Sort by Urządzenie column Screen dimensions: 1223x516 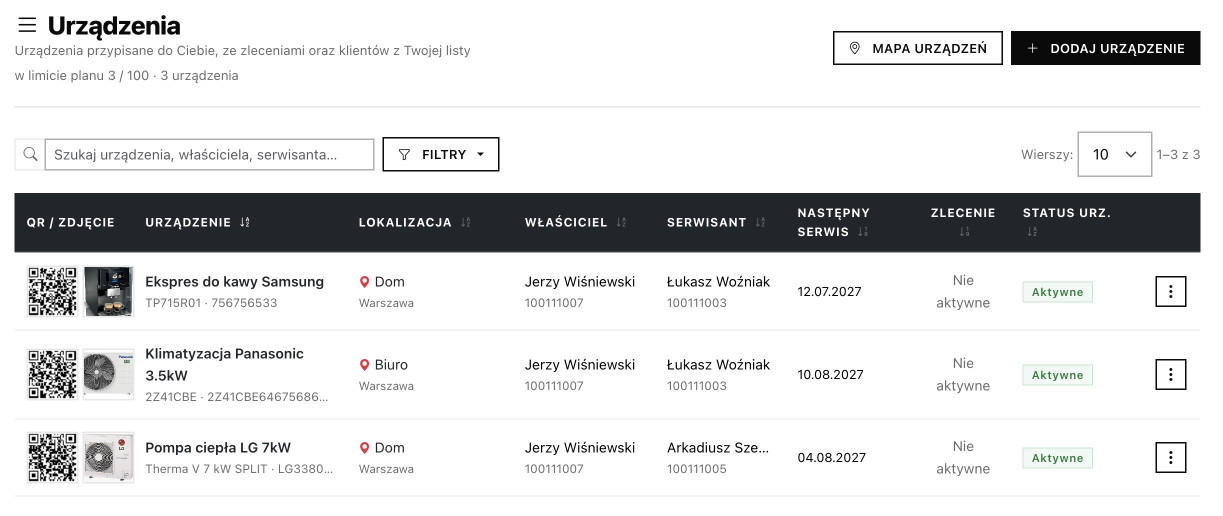(245, 223)
